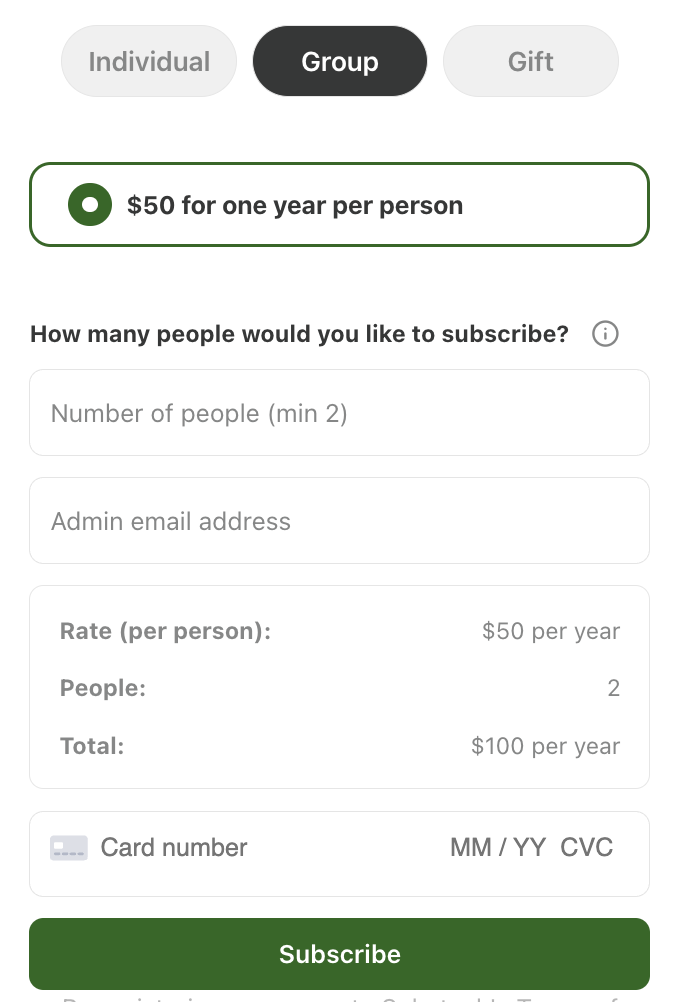Select the Group subscription tab
Image resolution: width=680 pixels, height=1002 pixels.
[x=339, y=61]
